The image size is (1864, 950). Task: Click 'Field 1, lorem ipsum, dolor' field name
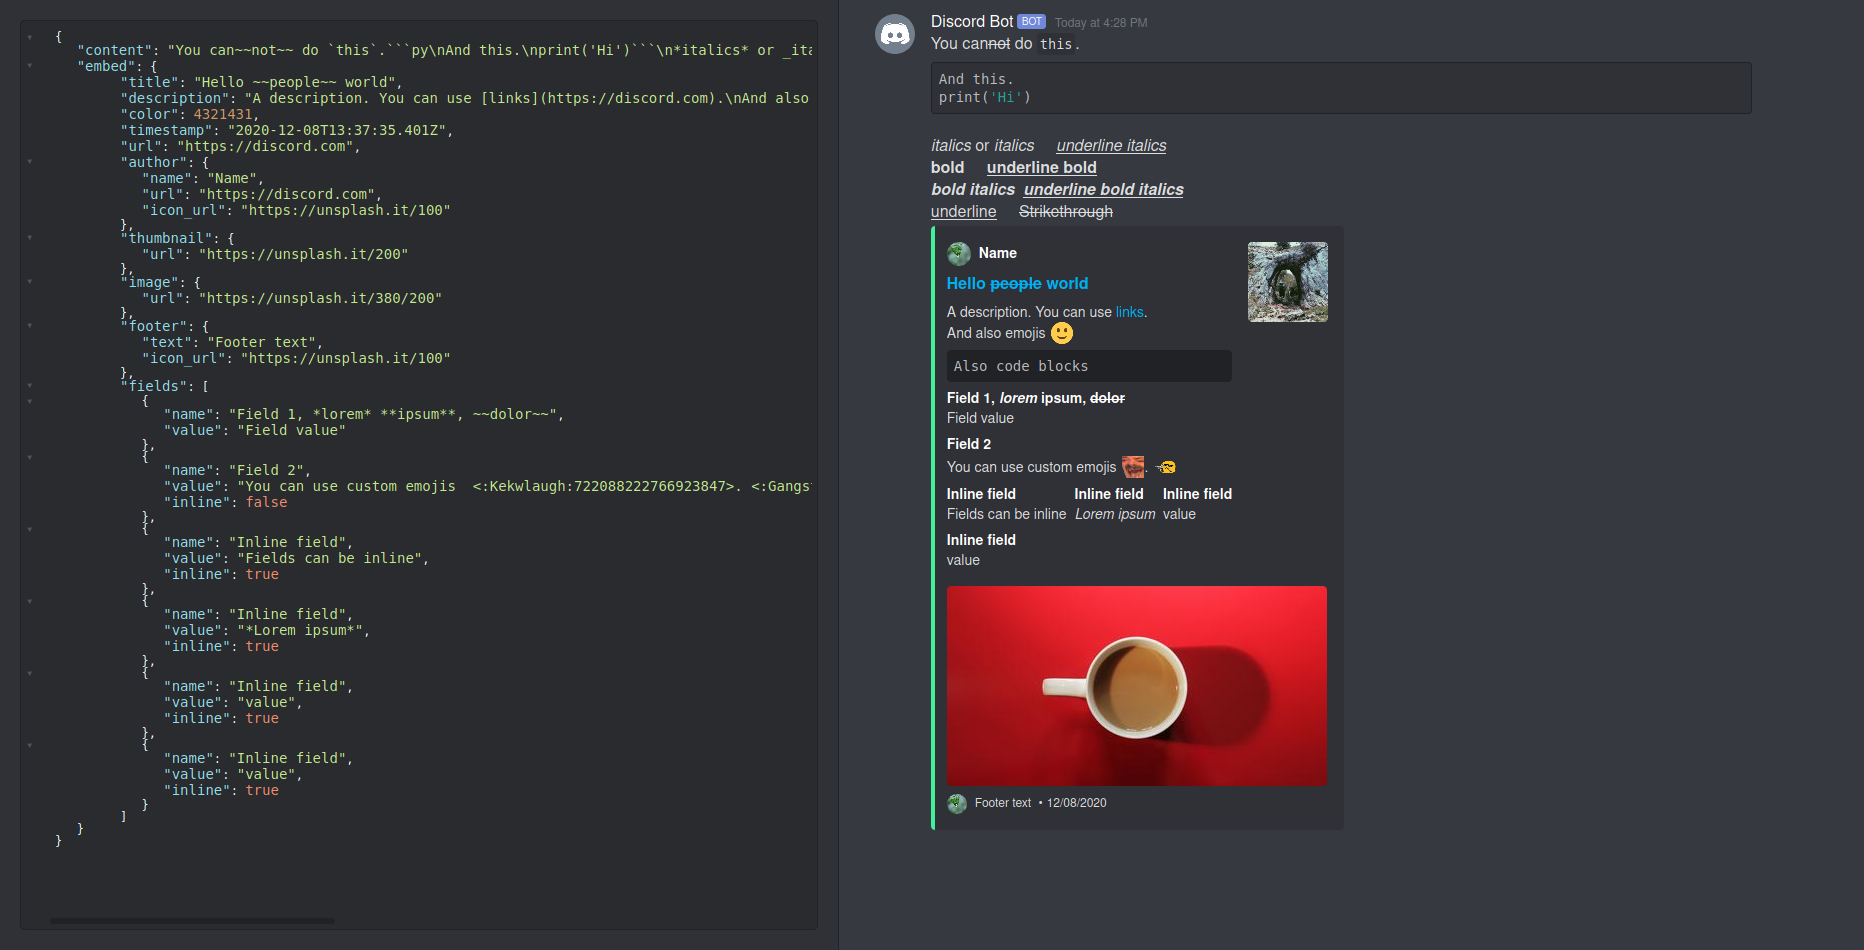[x=1036, y=398]
